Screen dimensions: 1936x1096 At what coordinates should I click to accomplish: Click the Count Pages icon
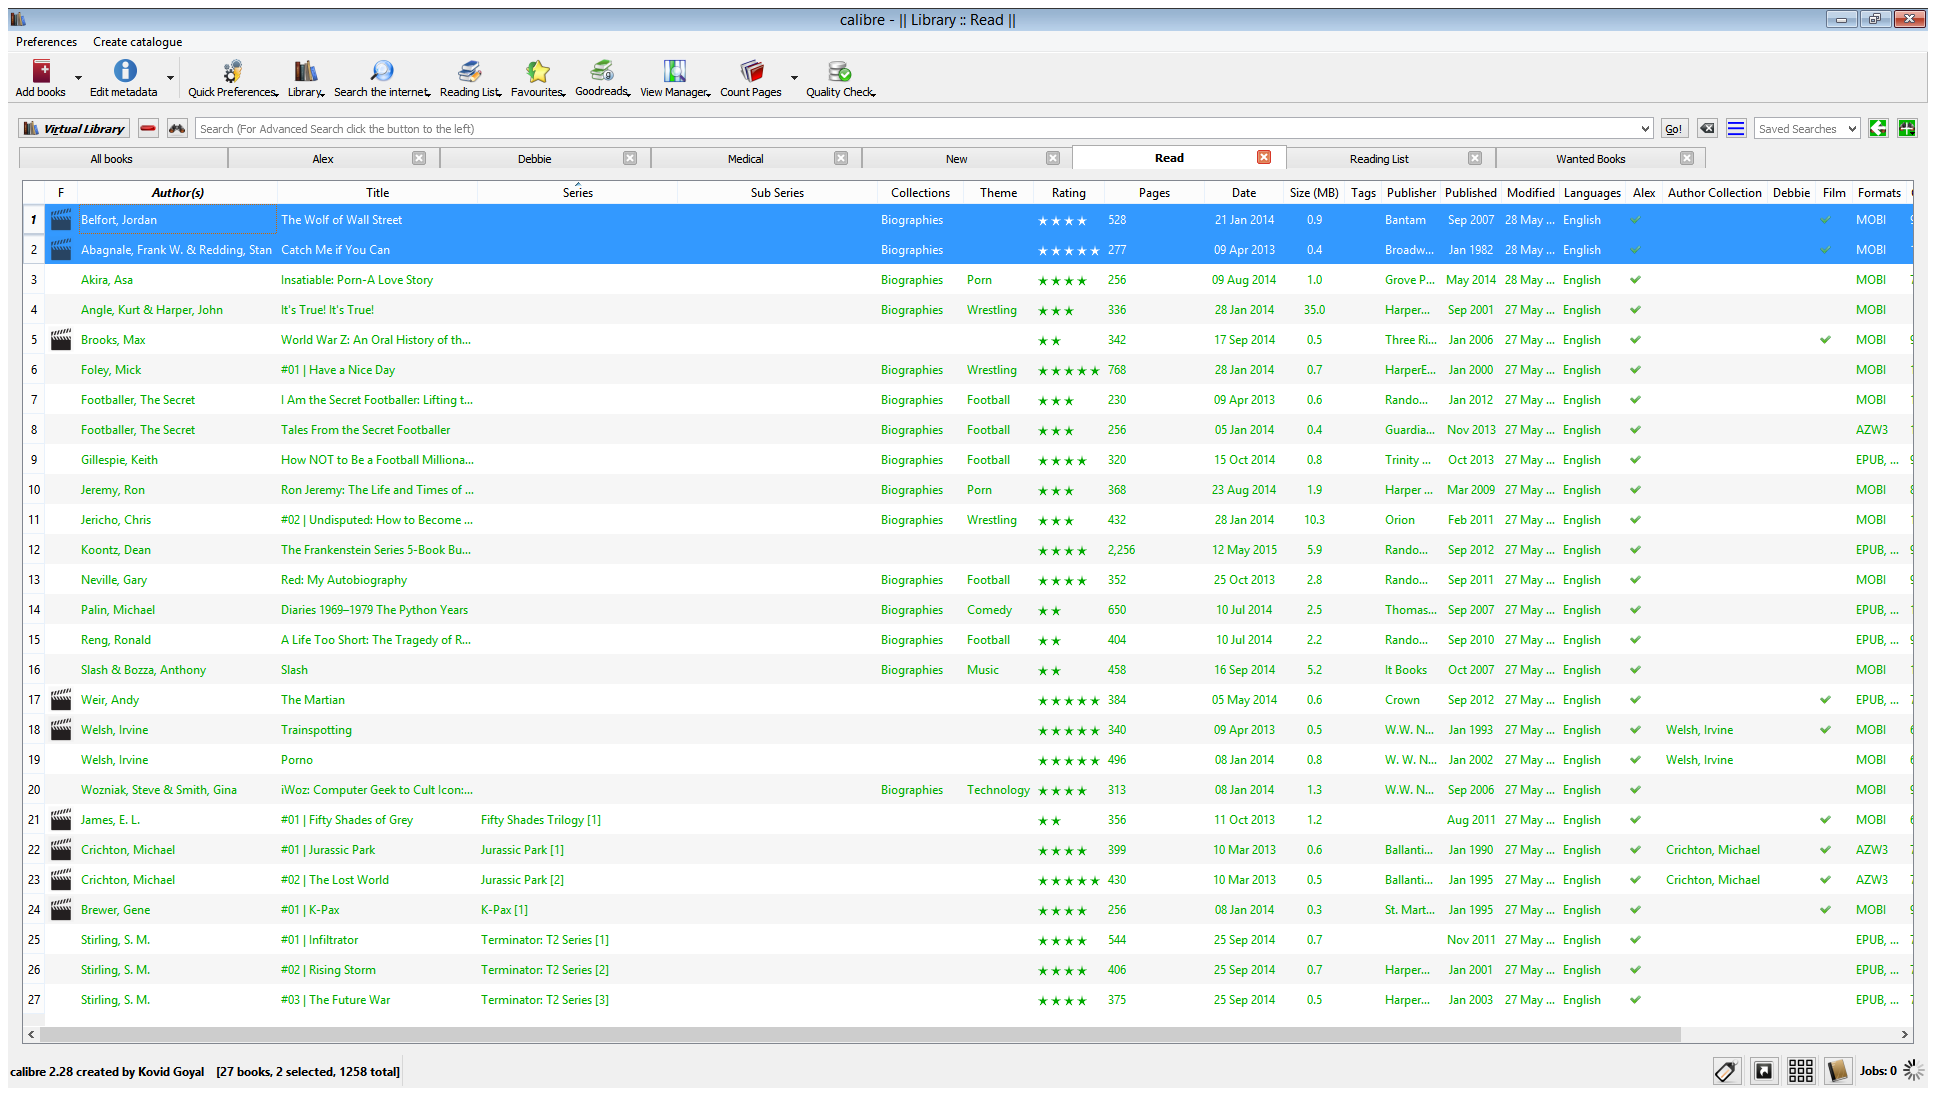coord(751,72)
